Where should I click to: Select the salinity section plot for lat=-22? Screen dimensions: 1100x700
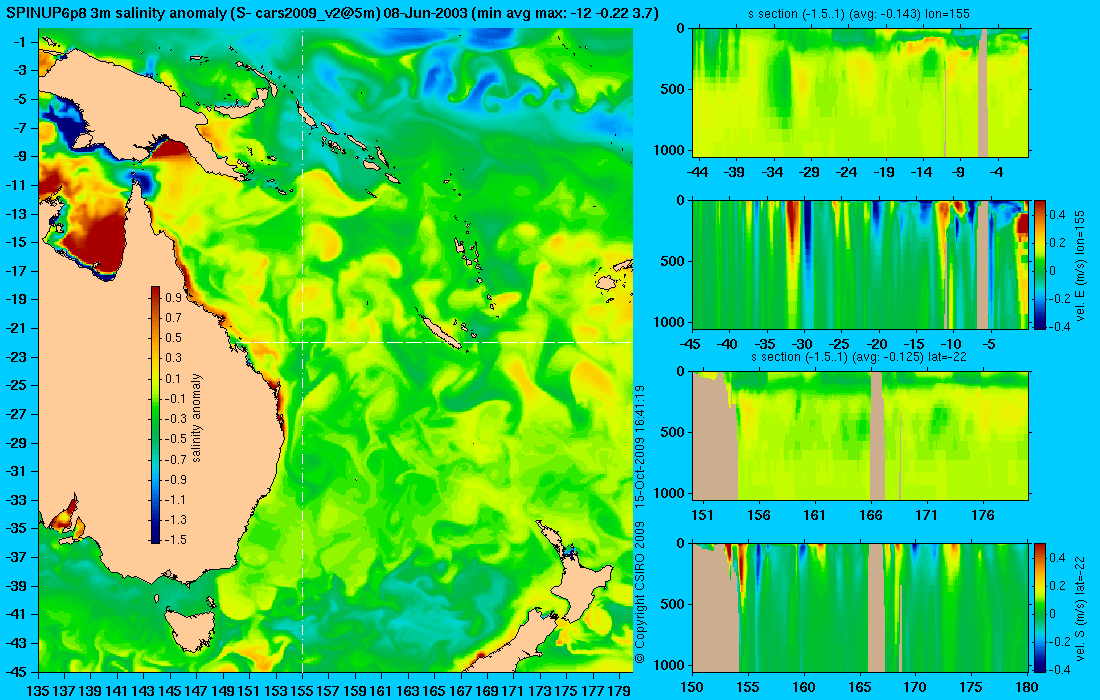point(861,436)
